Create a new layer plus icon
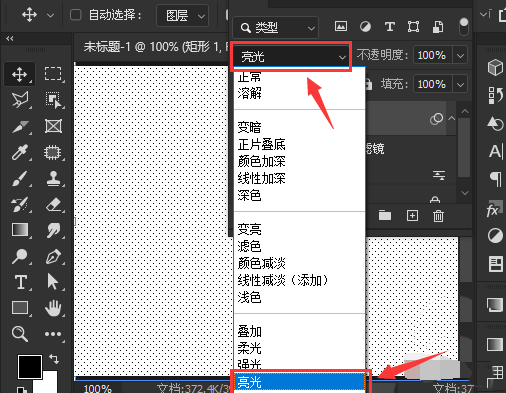The width and height of the screenshot is (506, 393). coord(412,216)
